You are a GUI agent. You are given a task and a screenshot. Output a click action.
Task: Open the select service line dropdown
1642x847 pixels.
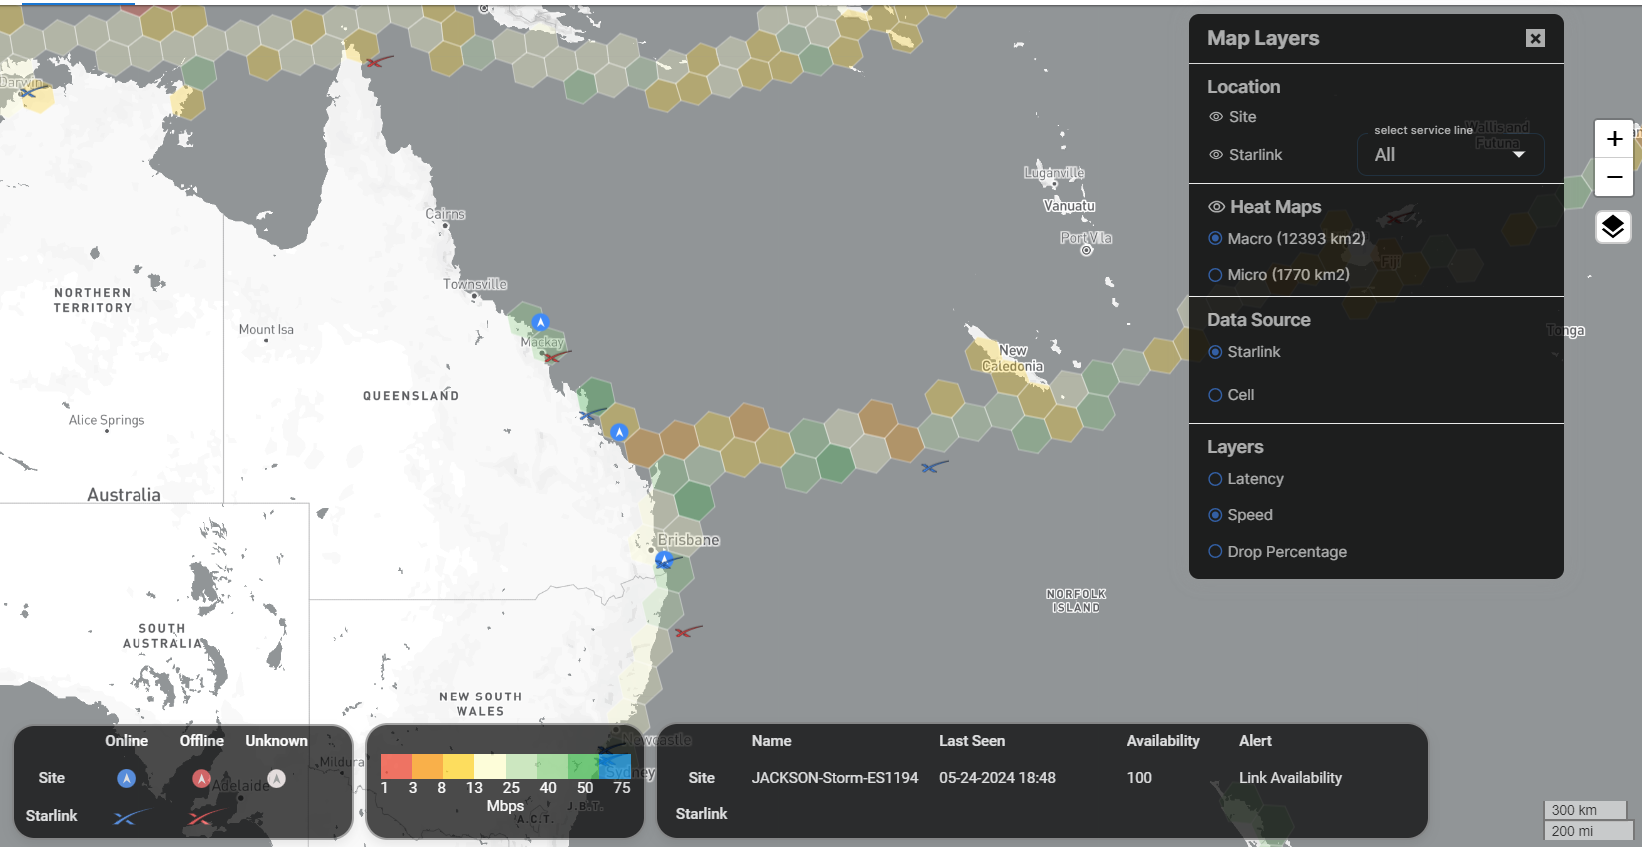tap(1450, 154)
